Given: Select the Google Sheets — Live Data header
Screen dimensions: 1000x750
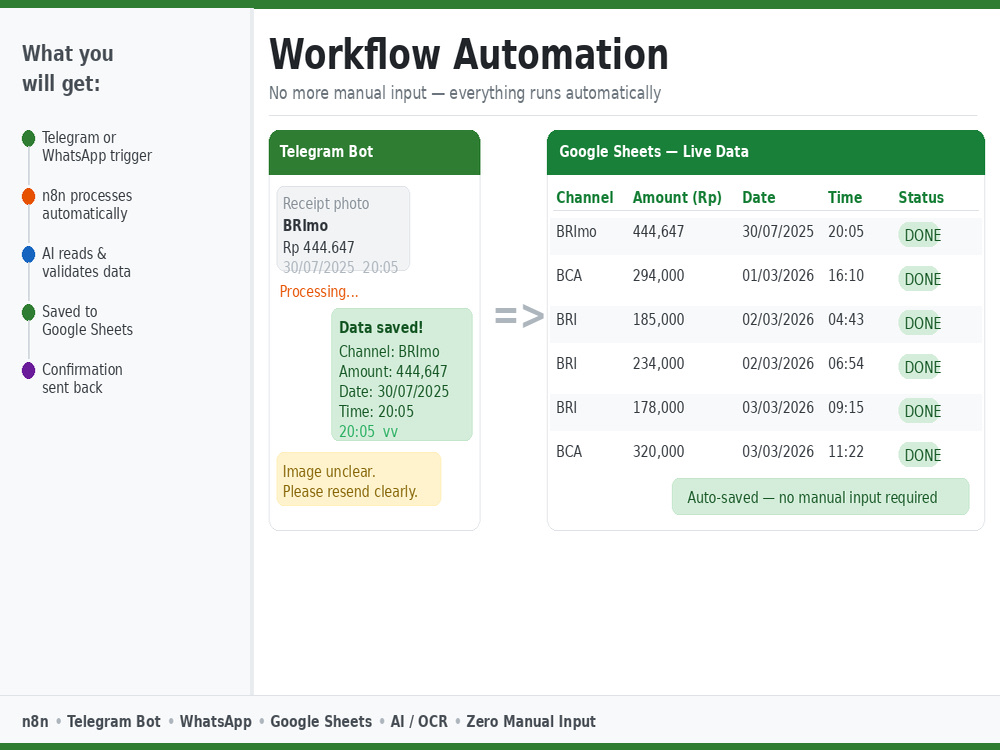Looking at the screenshot, I should 765,152.
